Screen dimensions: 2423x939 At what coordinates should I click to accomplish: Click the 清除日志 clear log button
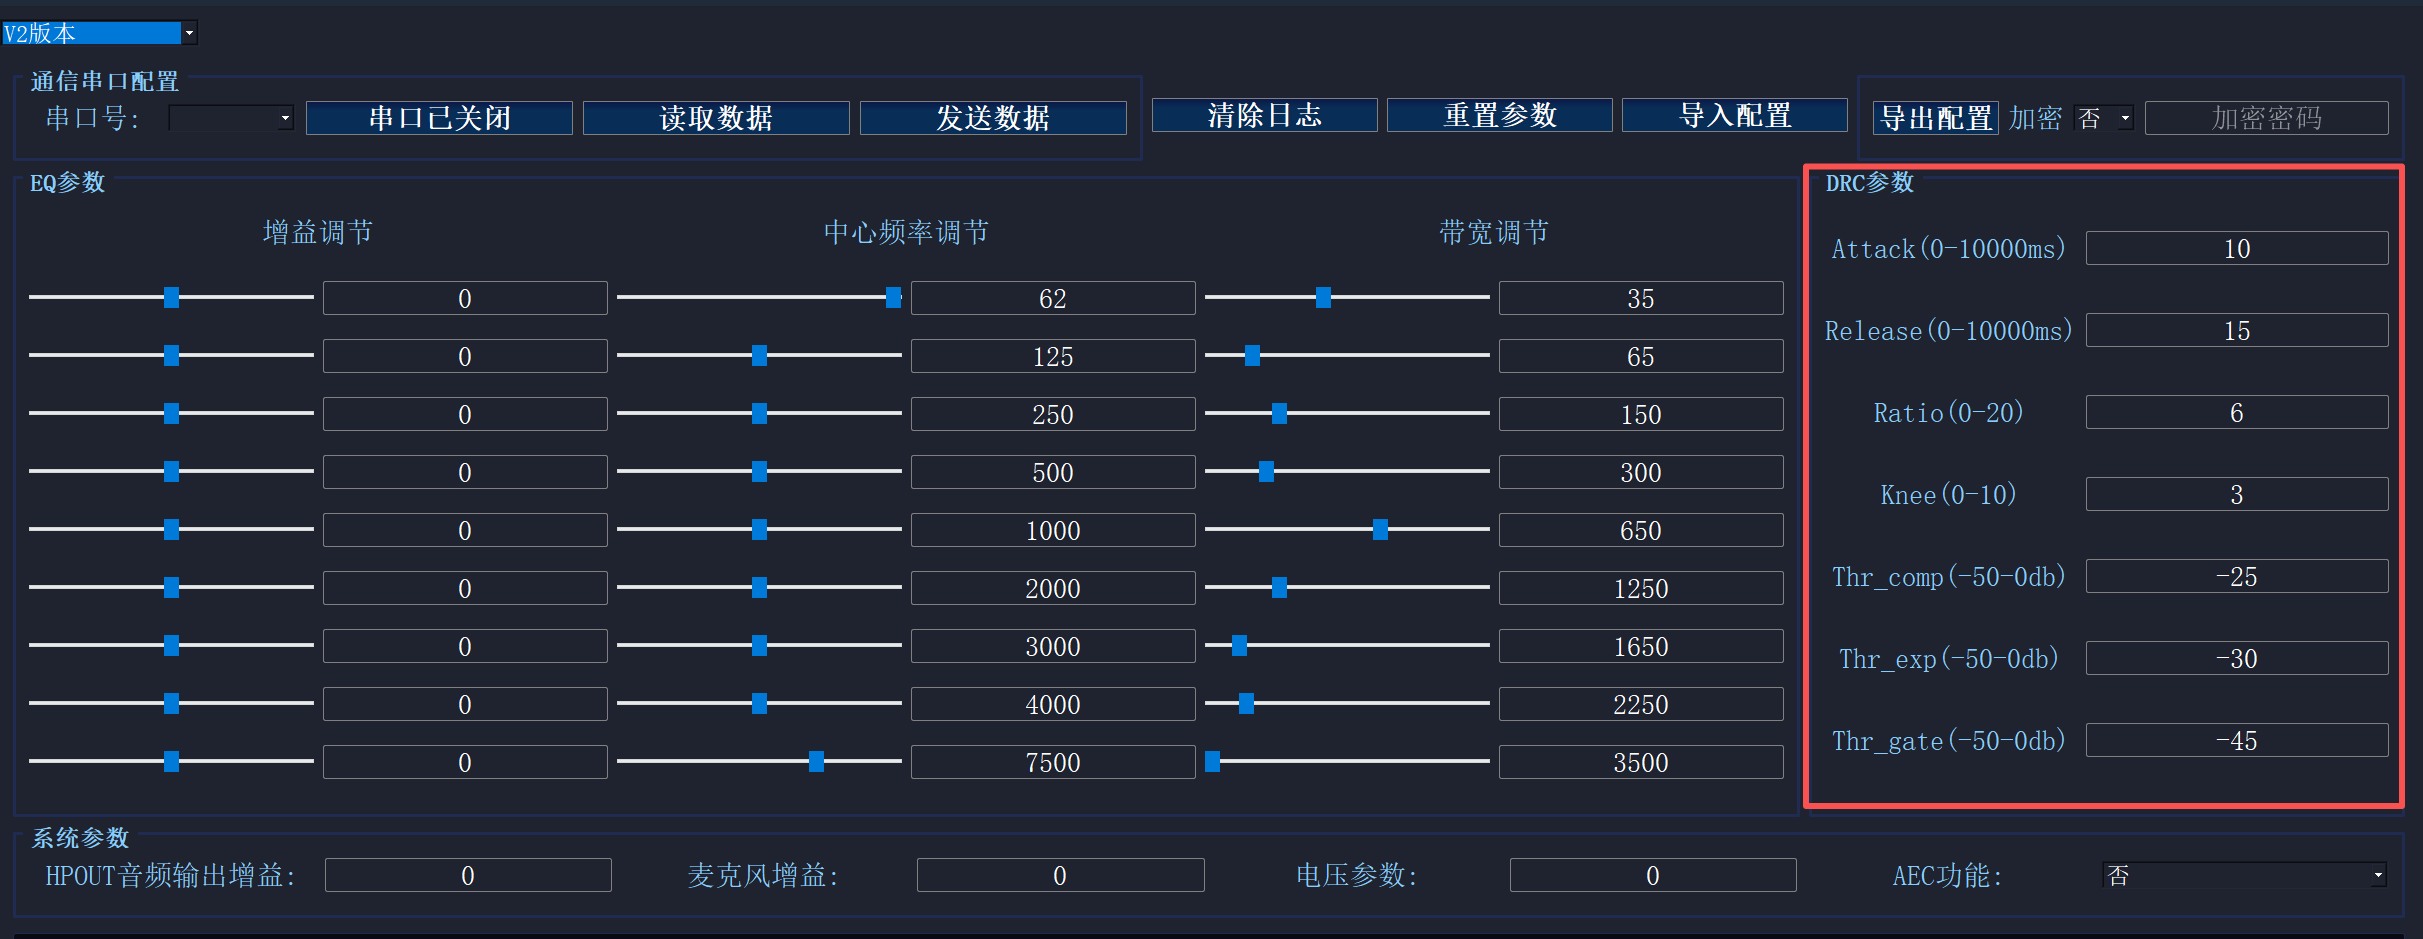(x=1264, y=115)
